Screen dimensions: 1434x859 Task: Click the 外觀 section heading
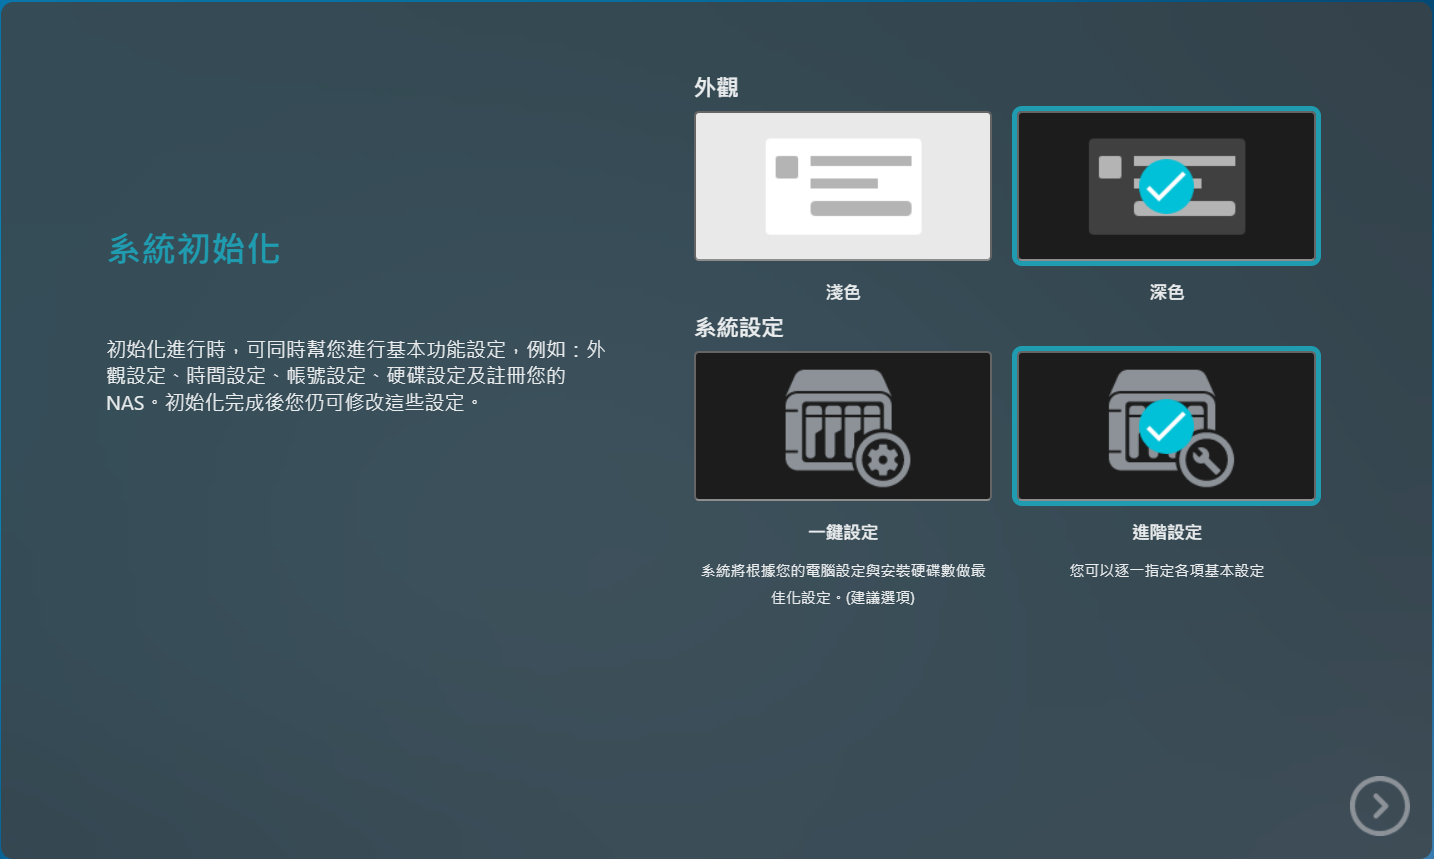coord(716,88)
